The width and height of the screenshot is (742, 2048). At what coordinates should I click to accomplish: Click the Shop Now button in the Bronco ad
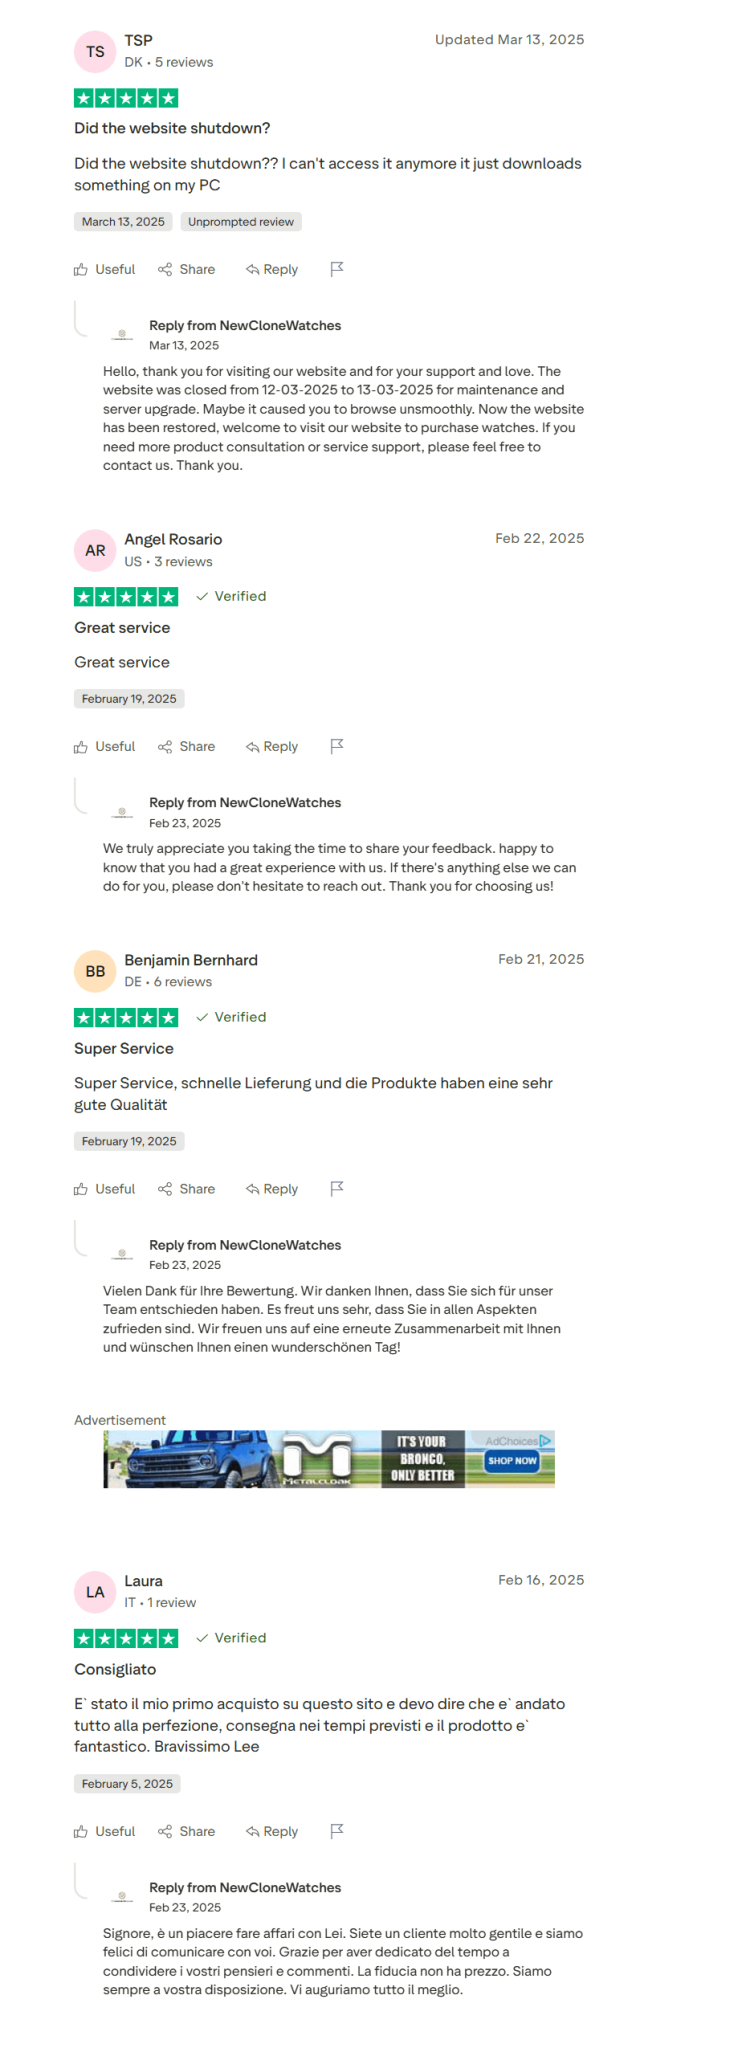click(x=512, y=1461)
